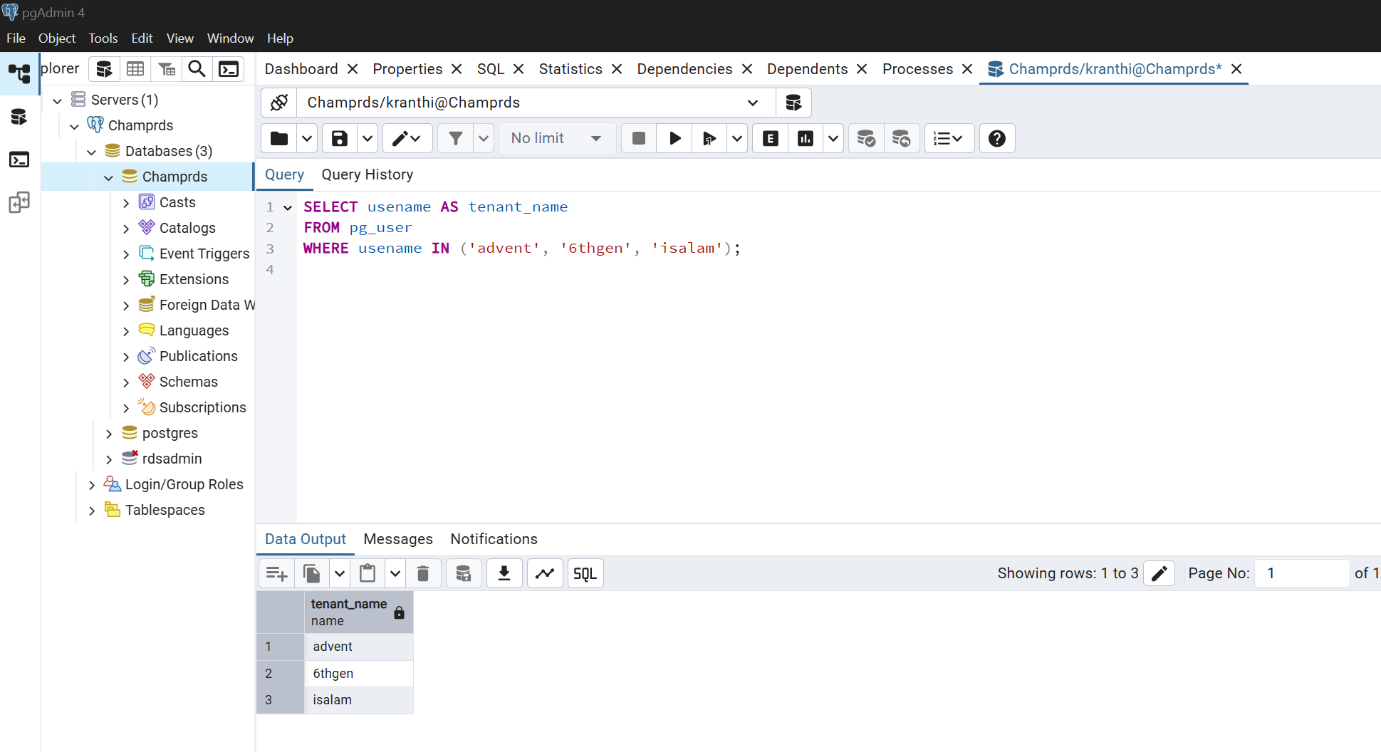Click the Search Objects magnifier icon
This screenshot has height=752, width=1381.
(x=197, y=69)
